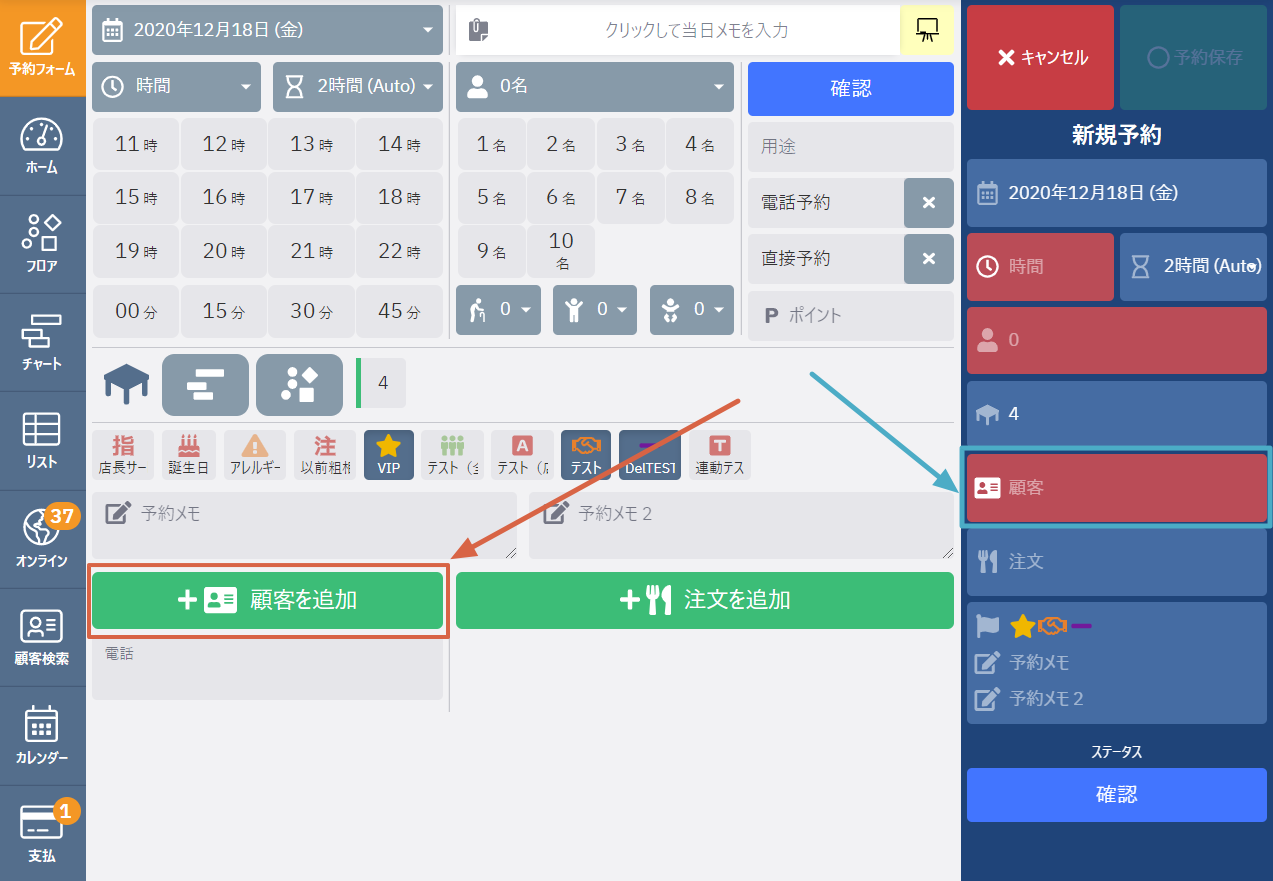Open the date dropdown 2020年12月18日

click(x=267, y=30)
